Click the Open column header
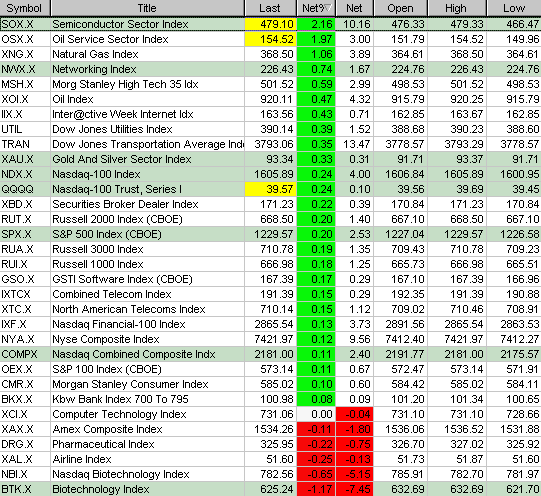The width and height of the screenshot is (541, 496). tap(400, 8)
